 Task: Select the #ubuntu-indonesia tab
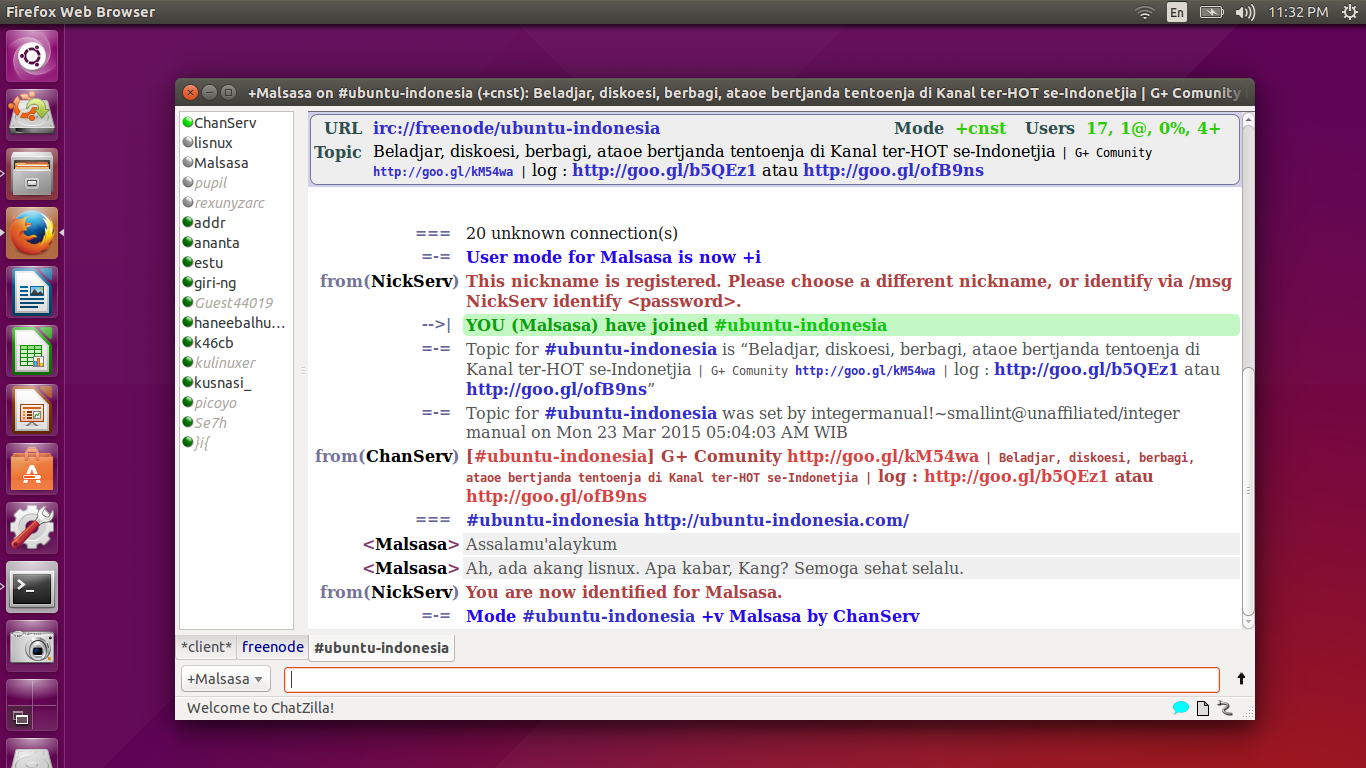381,648
